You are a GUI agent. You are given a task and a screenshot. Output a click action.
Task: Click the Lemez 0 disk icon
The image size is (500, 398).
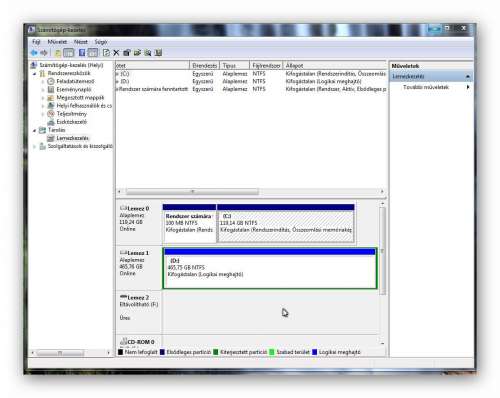123,208
